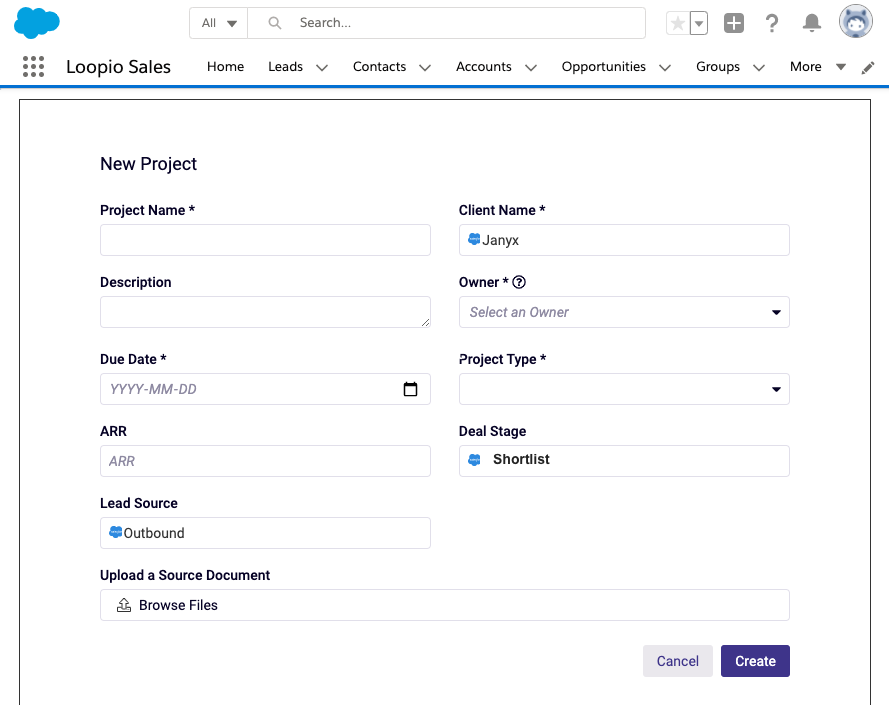Screen dimensions: 889x705
Task: Click the Create button
Action: click(x=754, y=661)
